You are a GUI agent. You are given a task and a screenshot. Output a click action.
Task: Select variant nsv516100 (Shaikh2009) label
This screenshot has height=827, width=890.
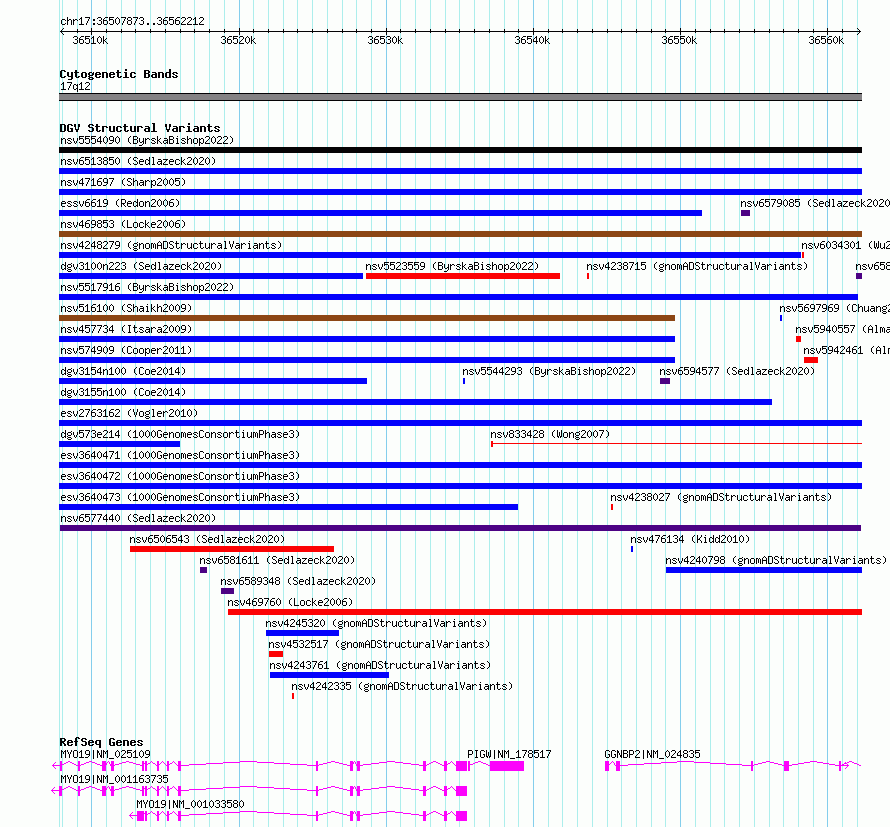point(126,308)
